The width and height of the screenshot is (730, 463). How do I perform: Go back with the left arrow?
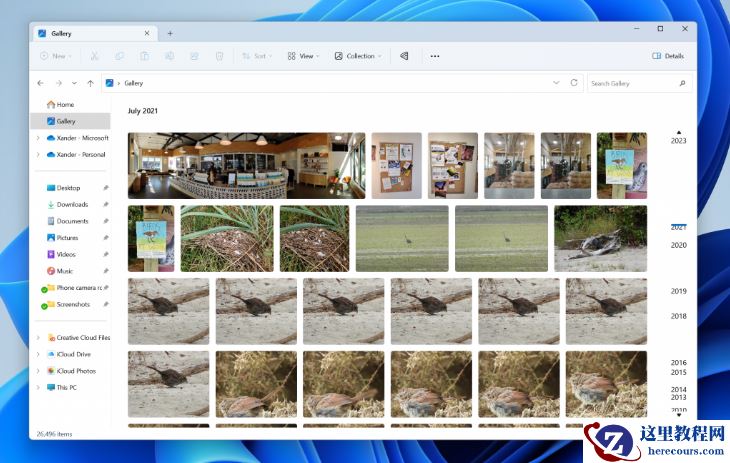pyautogui.click(x=41, y=83)
